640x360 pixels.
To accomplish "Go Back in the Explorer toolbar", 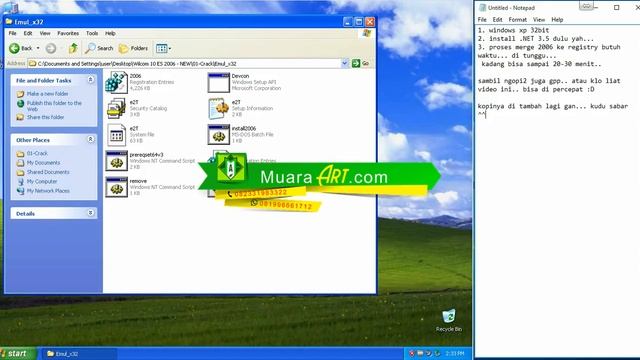I will point(21,48).
